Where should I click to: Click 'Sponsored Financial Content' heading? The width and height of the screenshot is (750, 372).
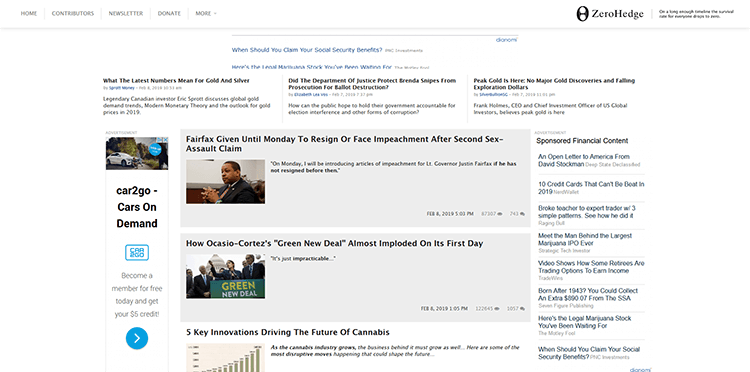(582, 141)
